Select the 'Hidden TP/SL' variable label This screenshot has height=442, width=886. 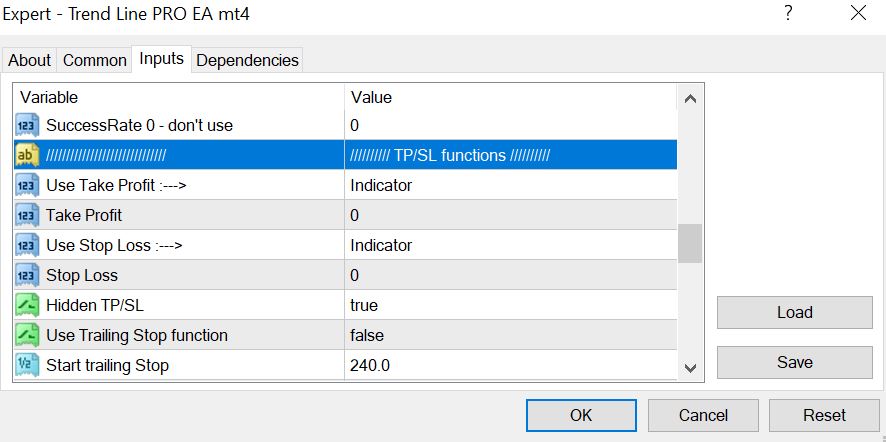(95, 305)
